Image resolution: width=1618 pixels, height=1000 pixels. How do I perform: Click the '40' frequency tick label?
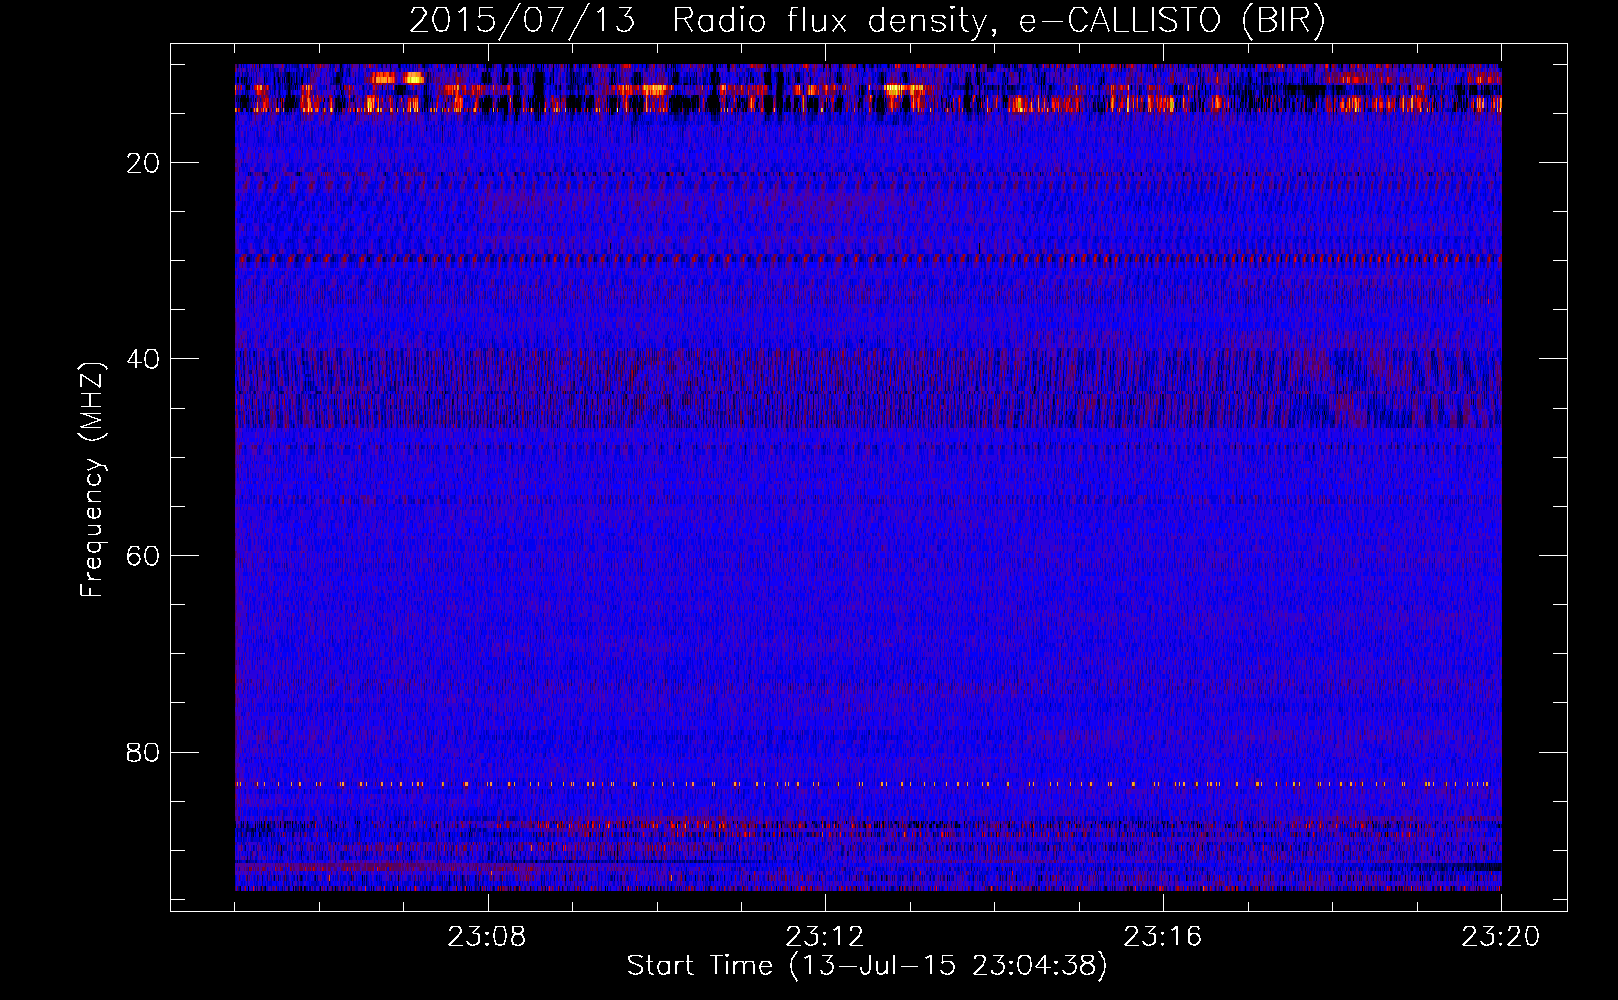point(143,359)
